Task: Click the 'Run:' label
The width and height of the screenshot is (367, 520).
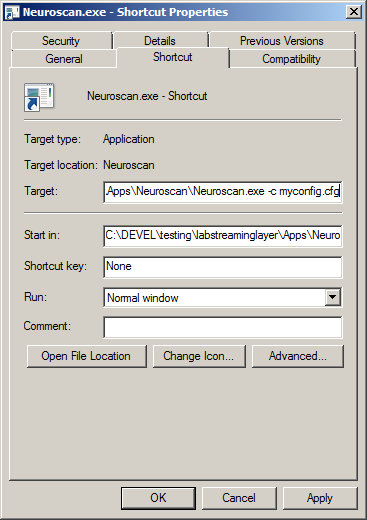Action: 36,297
